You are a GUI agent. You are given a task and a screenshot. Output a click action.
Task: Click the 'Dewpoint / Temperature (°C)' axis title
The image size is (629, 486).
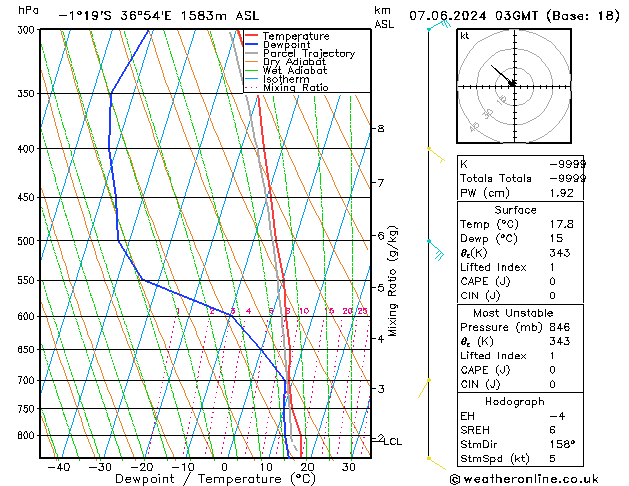pyautogui.click(x=215, y=479)
